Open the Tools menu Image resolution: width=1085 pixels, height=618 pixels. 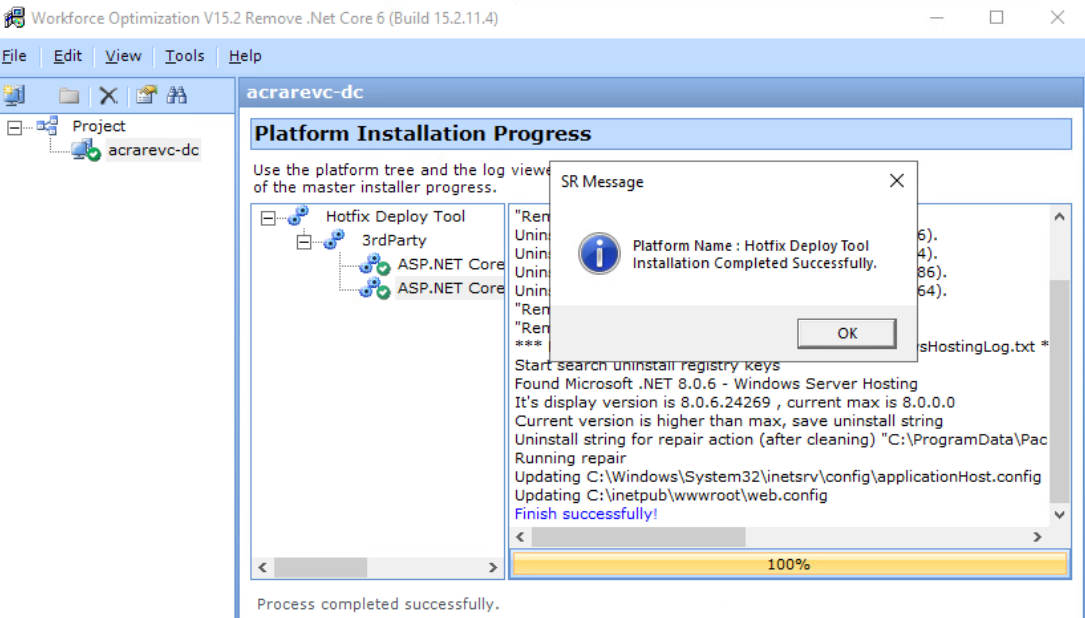tap(184, 56)
